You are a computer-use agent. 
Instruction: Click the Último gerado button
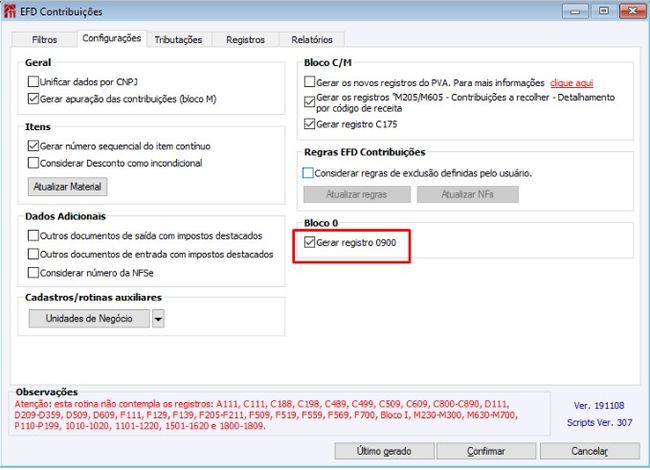[384, 451]
